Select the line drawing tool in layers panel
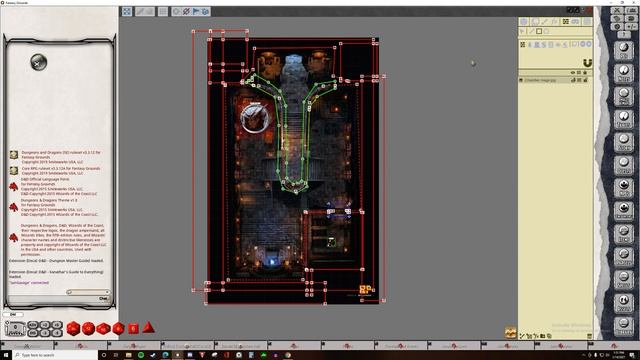The width and height of the screenshot is (640, 360). point(531,31)
